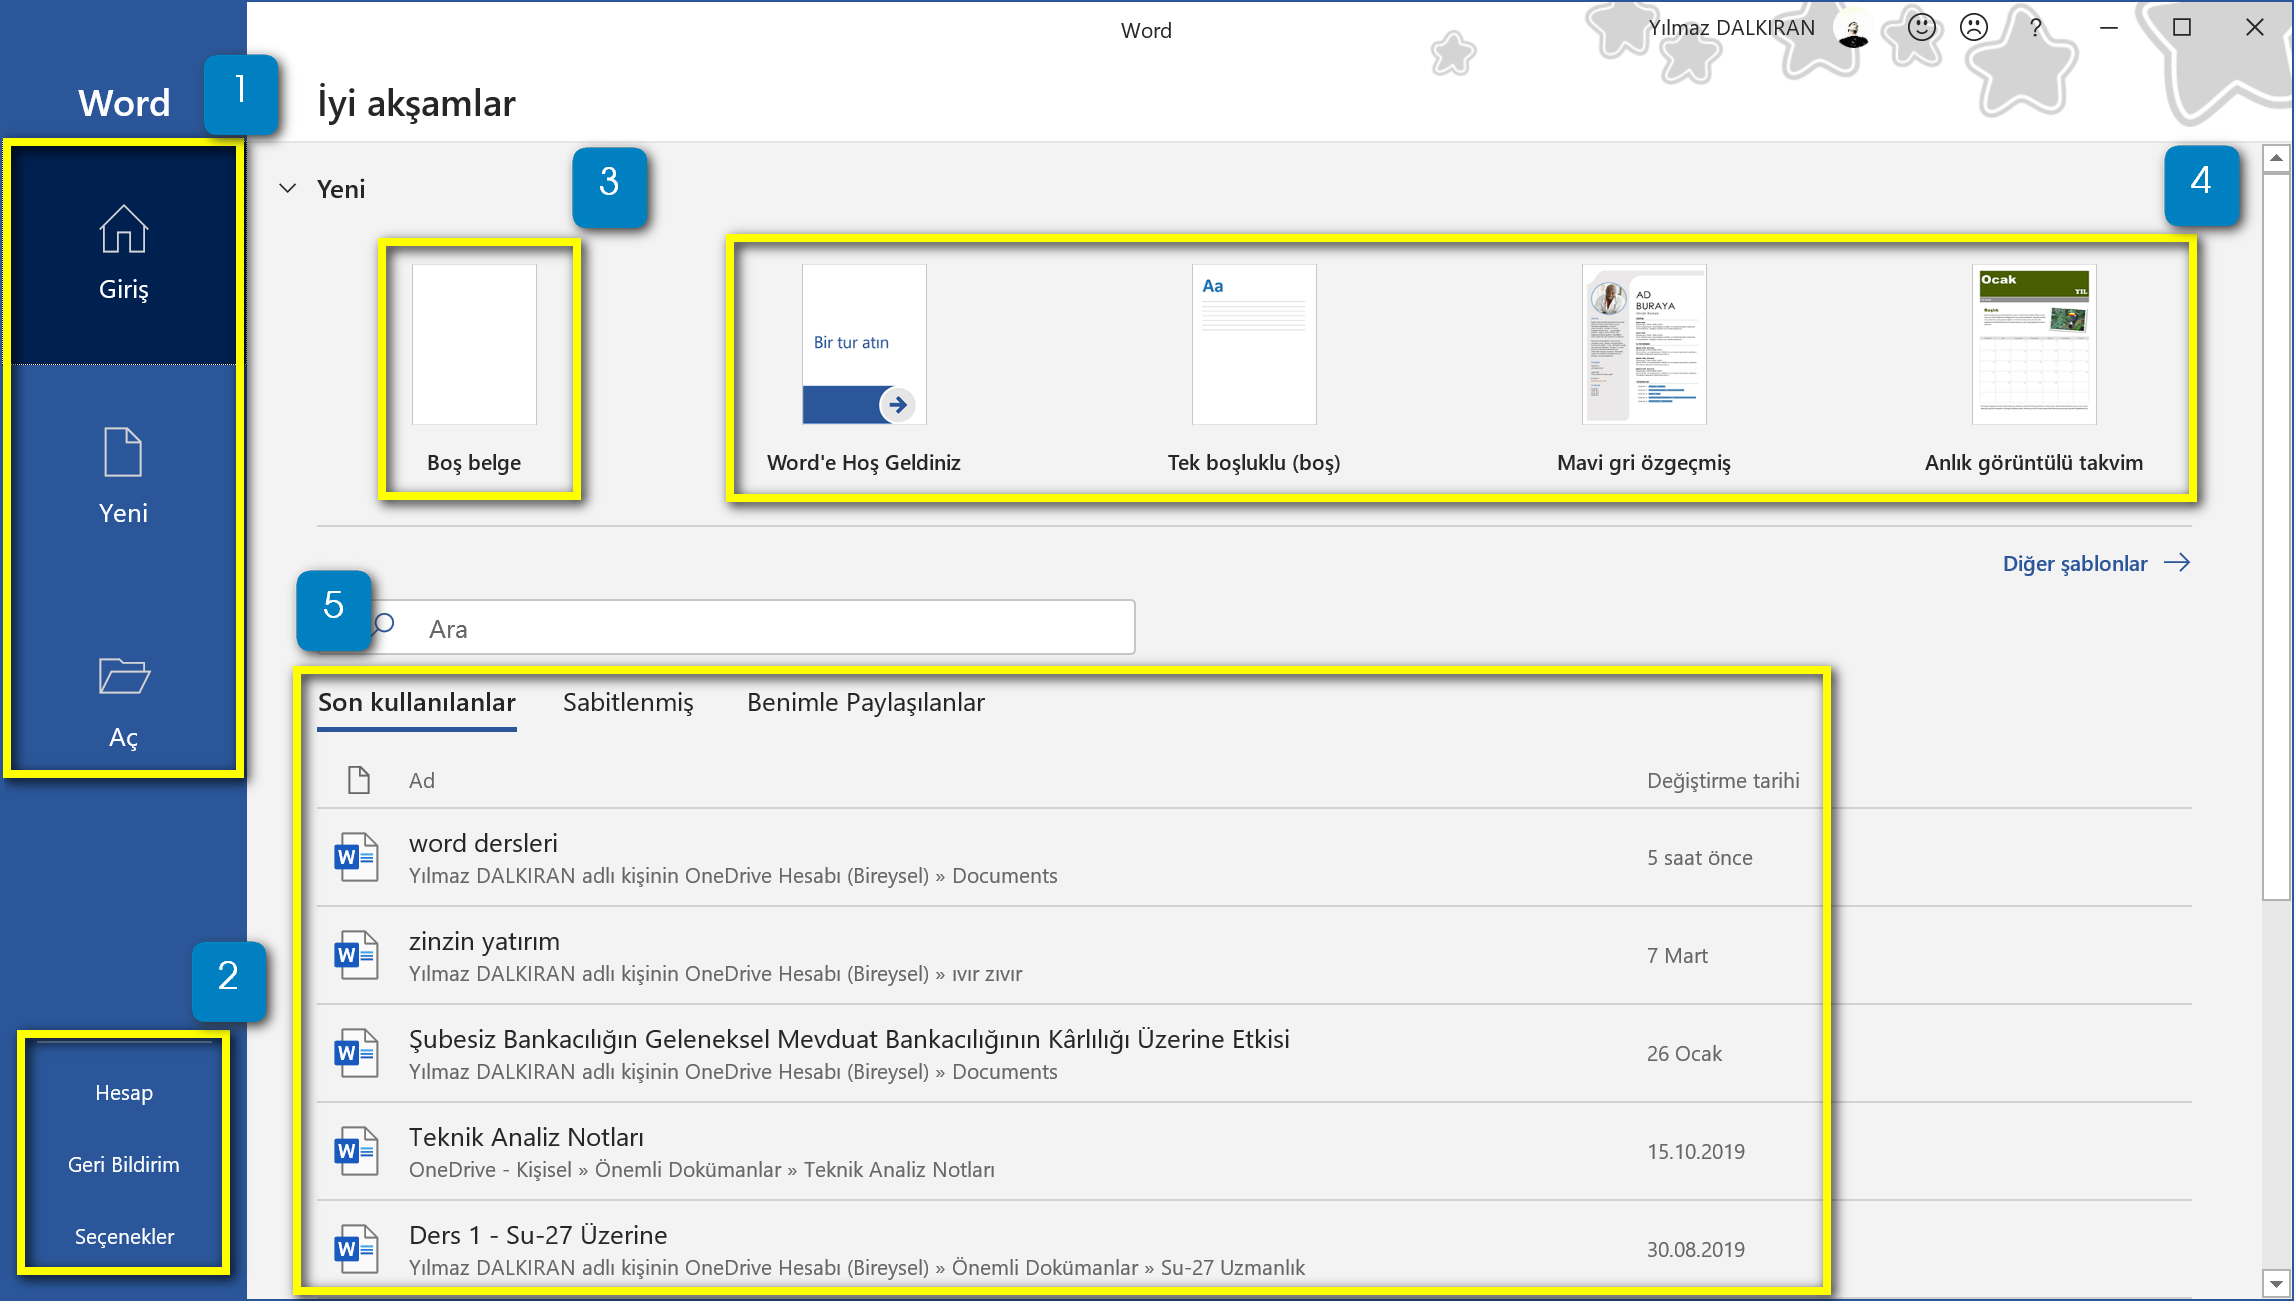The width and height of the screenshot is (2294, 1301).
Task: Click the 15.10.2019 date
Action: [x=1696, y=1152]
